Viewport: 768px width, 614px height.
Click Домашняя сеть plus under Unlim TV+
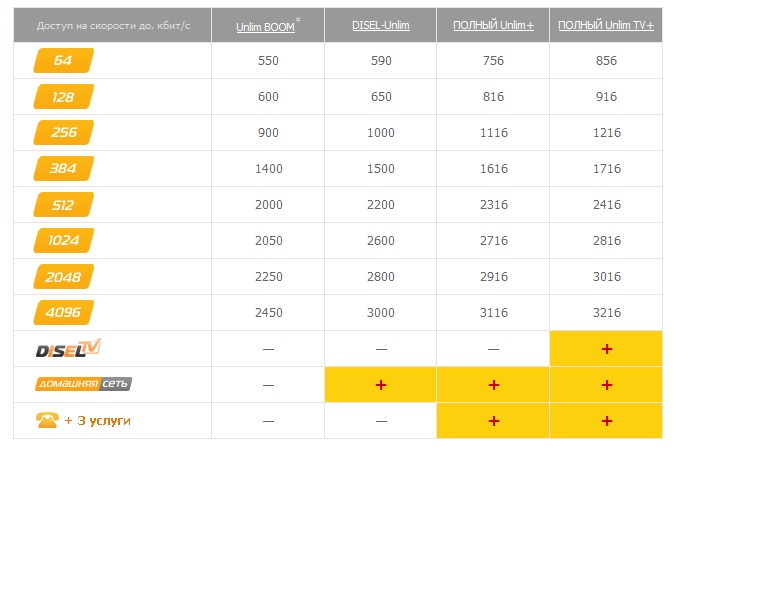(607, 385)
